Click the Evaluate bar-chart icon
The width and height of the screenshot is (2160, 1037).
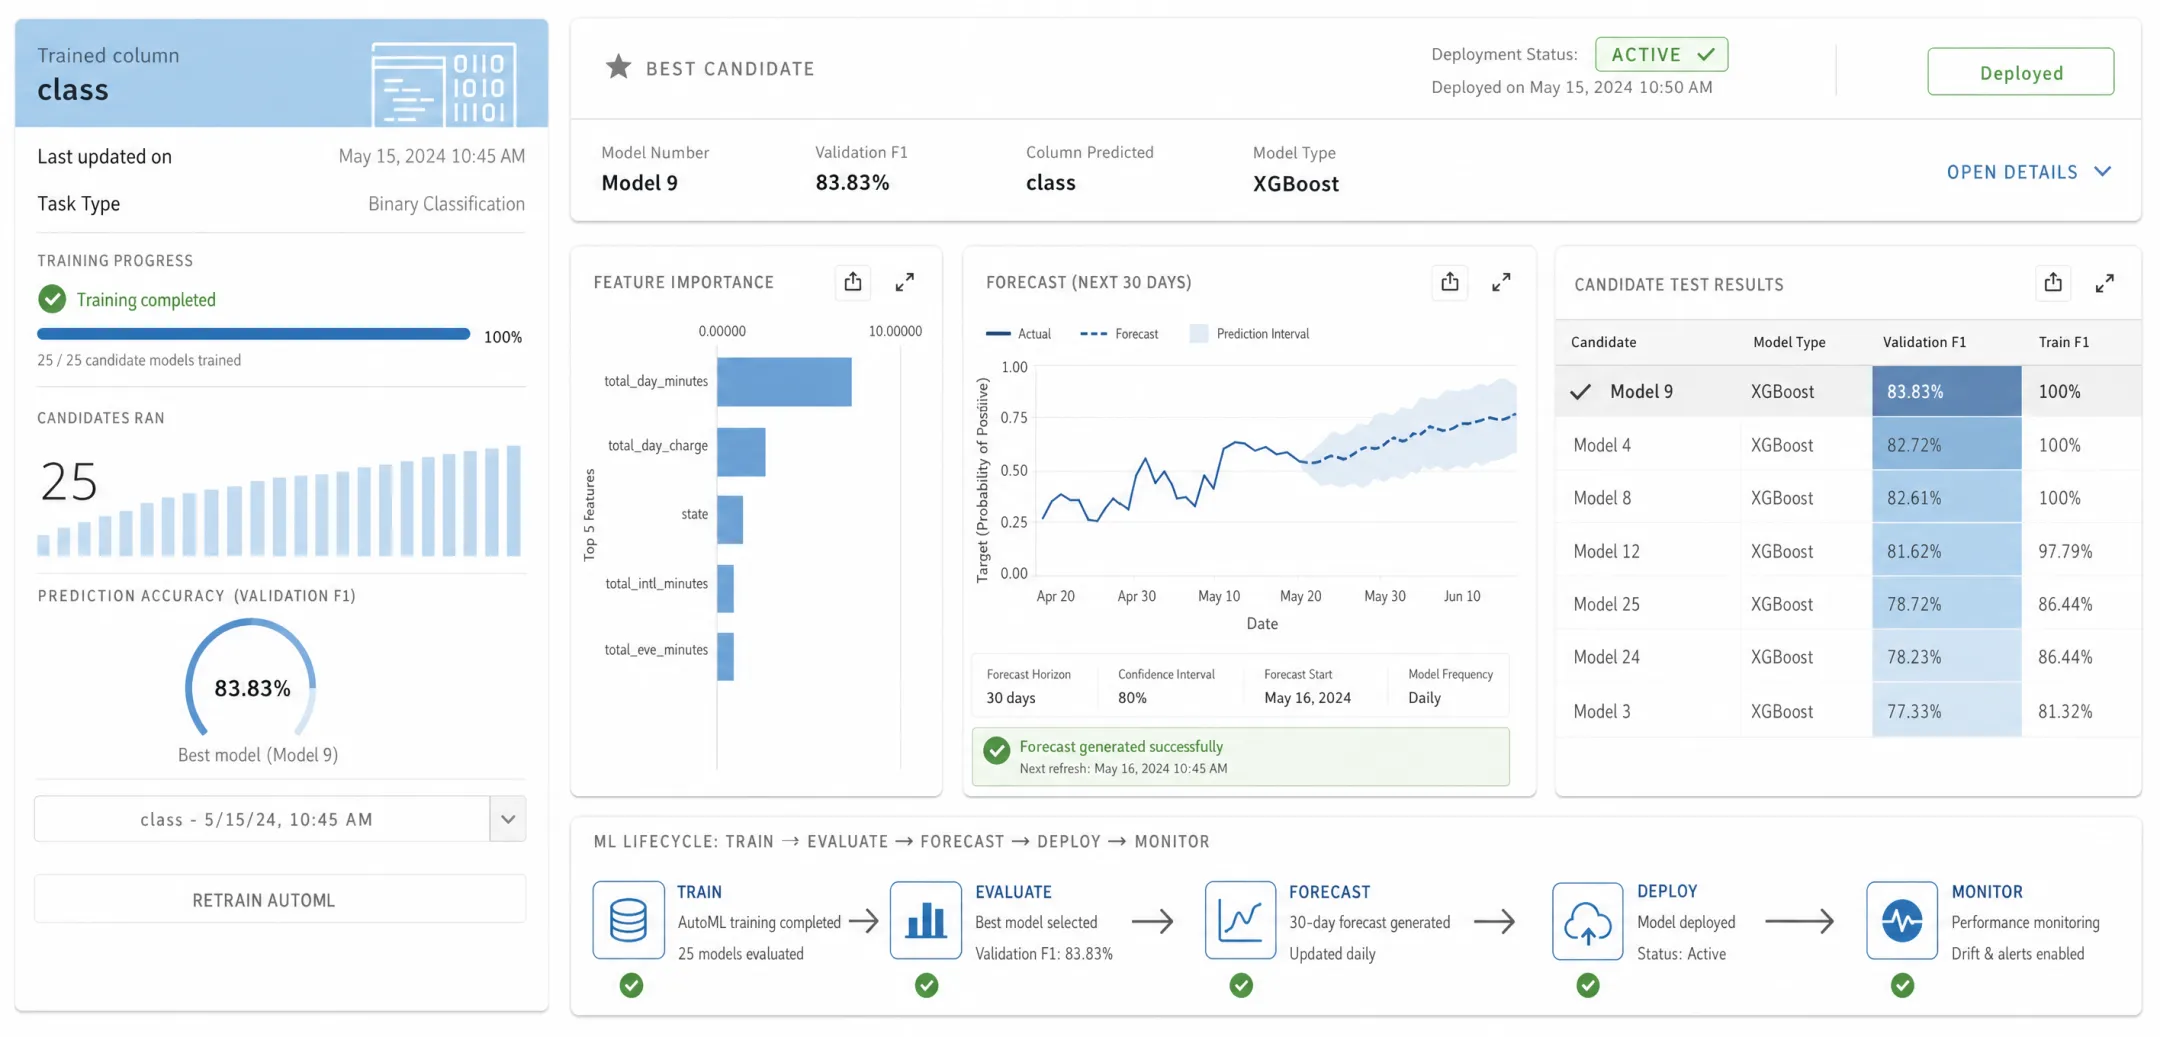click(x=926, y=920)
